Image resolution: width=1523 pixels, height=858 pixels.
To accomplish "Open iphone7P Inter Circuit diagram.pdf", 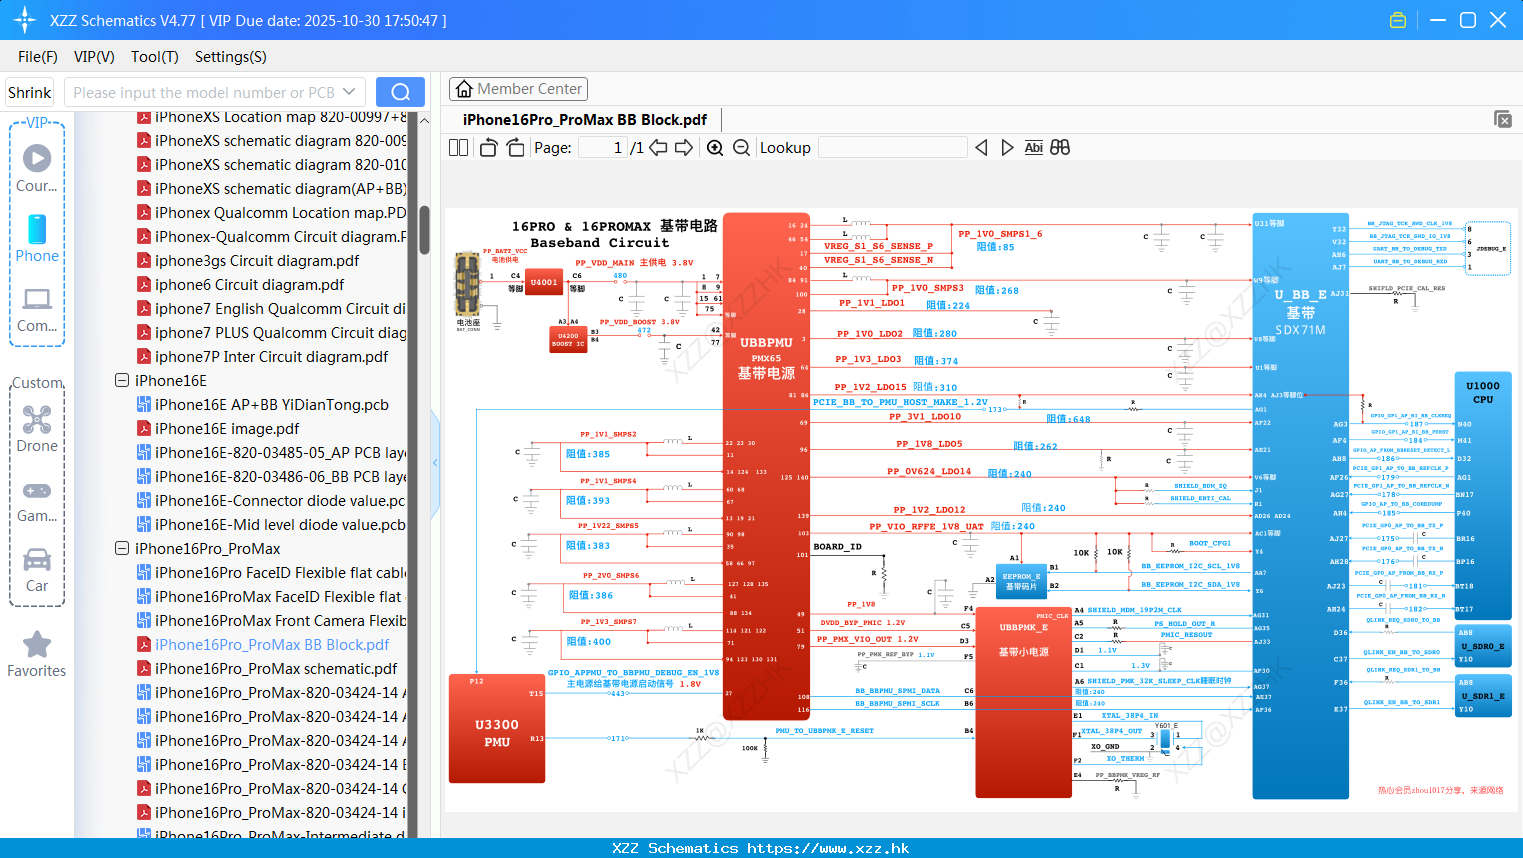I will pyautogui.click(x=263, y=356).
